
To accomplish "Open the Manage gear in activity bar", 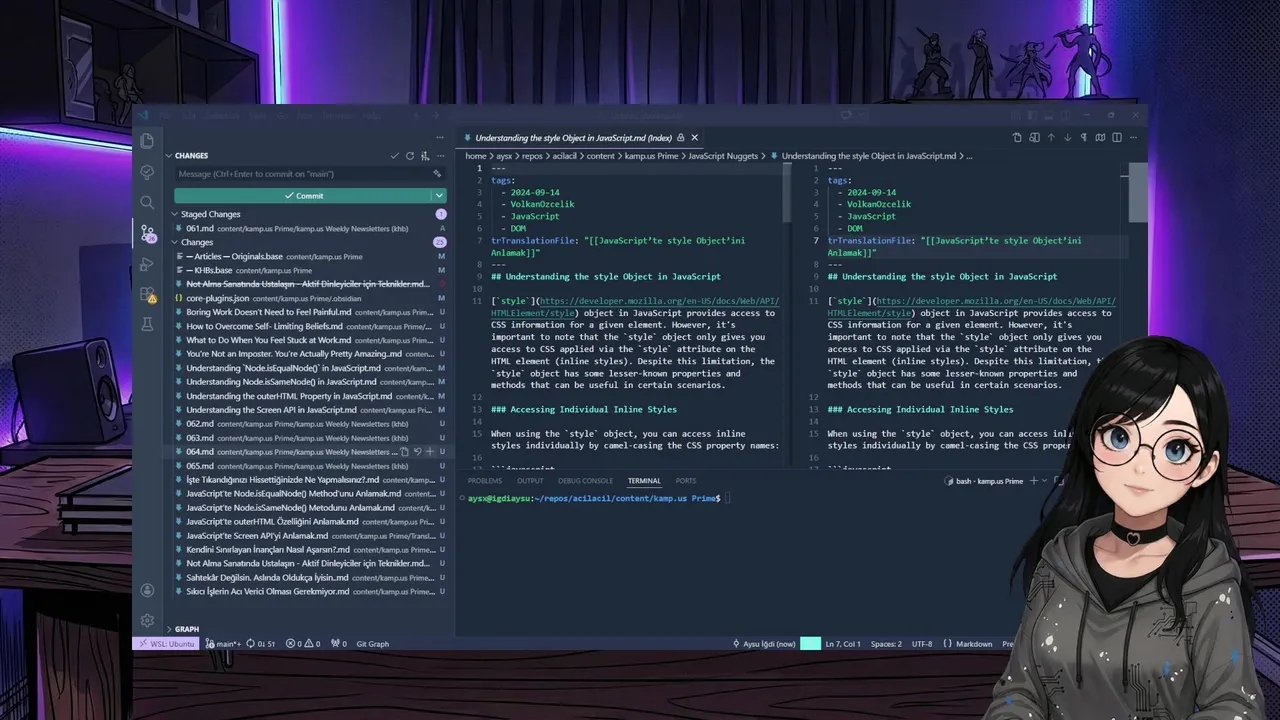I will (x=147, y=620).
